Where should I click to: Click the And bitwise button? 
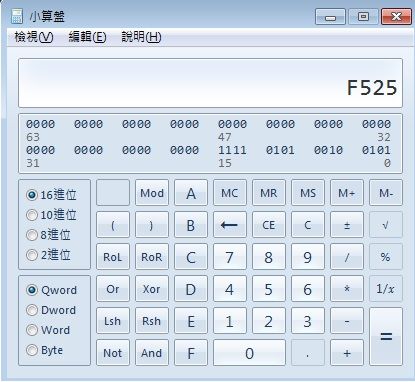click(x=152, y=353)
